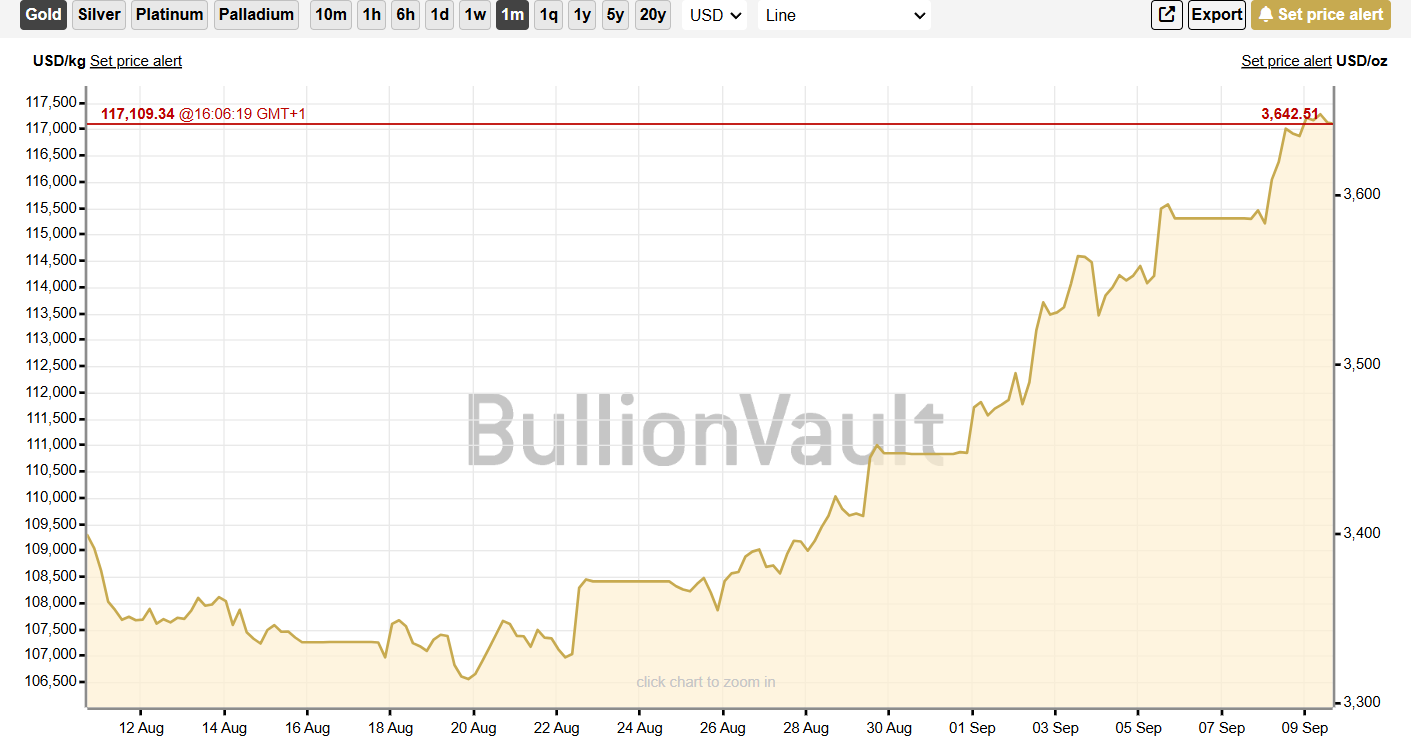
Task: Switch to the Silver metal tab
Action: (x=99, y=15)
